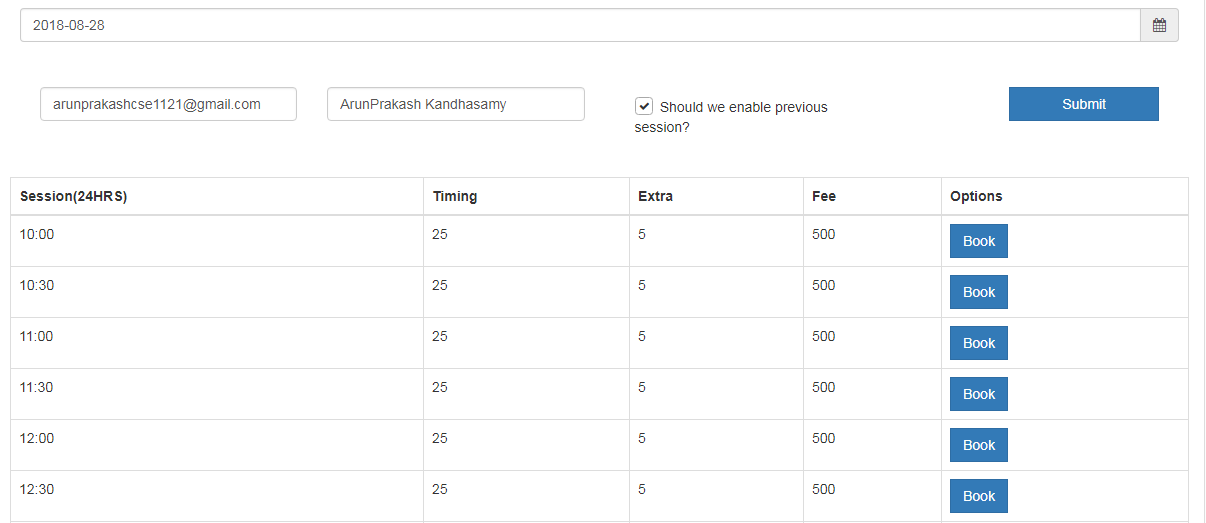Click the Extra column header
Viewport: 1206px width, 523px height.
(655, 196)
